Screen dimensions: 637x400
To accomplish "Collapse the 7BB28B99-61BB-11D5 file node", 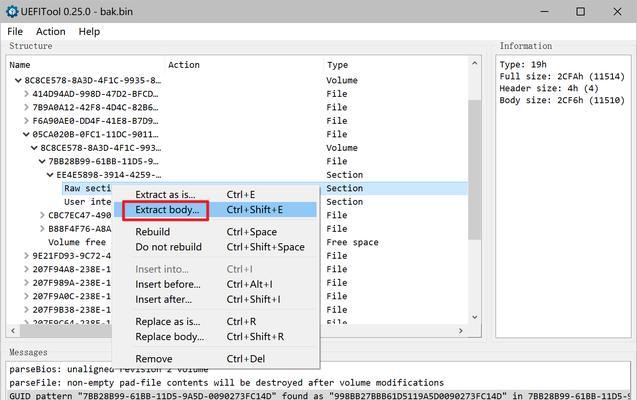I will tap(42, 161).
